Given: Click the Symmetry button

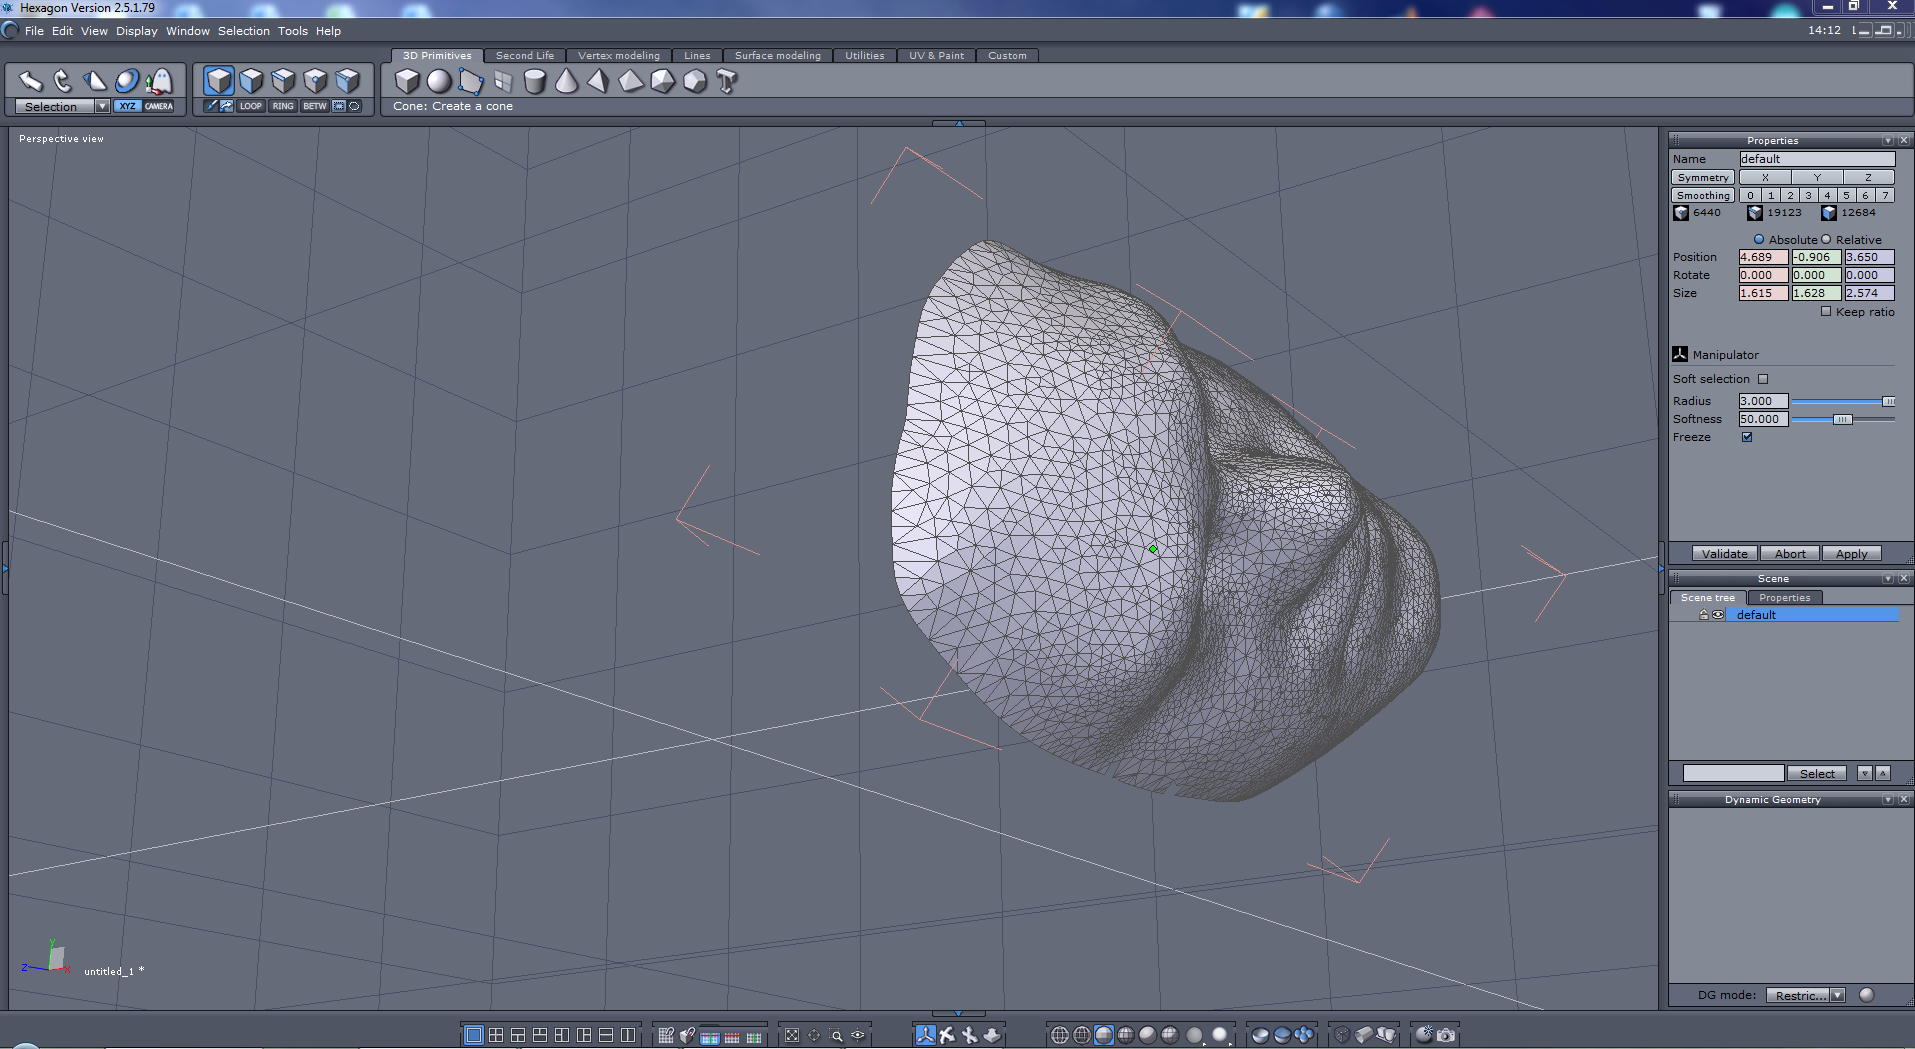Looking at the screenshot, I should [x=1703, y=177].
